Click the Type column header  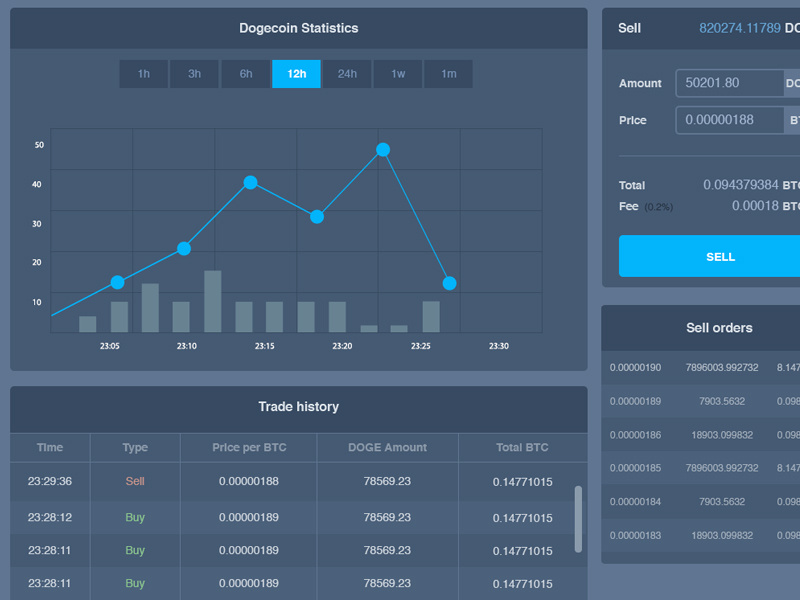(135, 447)
